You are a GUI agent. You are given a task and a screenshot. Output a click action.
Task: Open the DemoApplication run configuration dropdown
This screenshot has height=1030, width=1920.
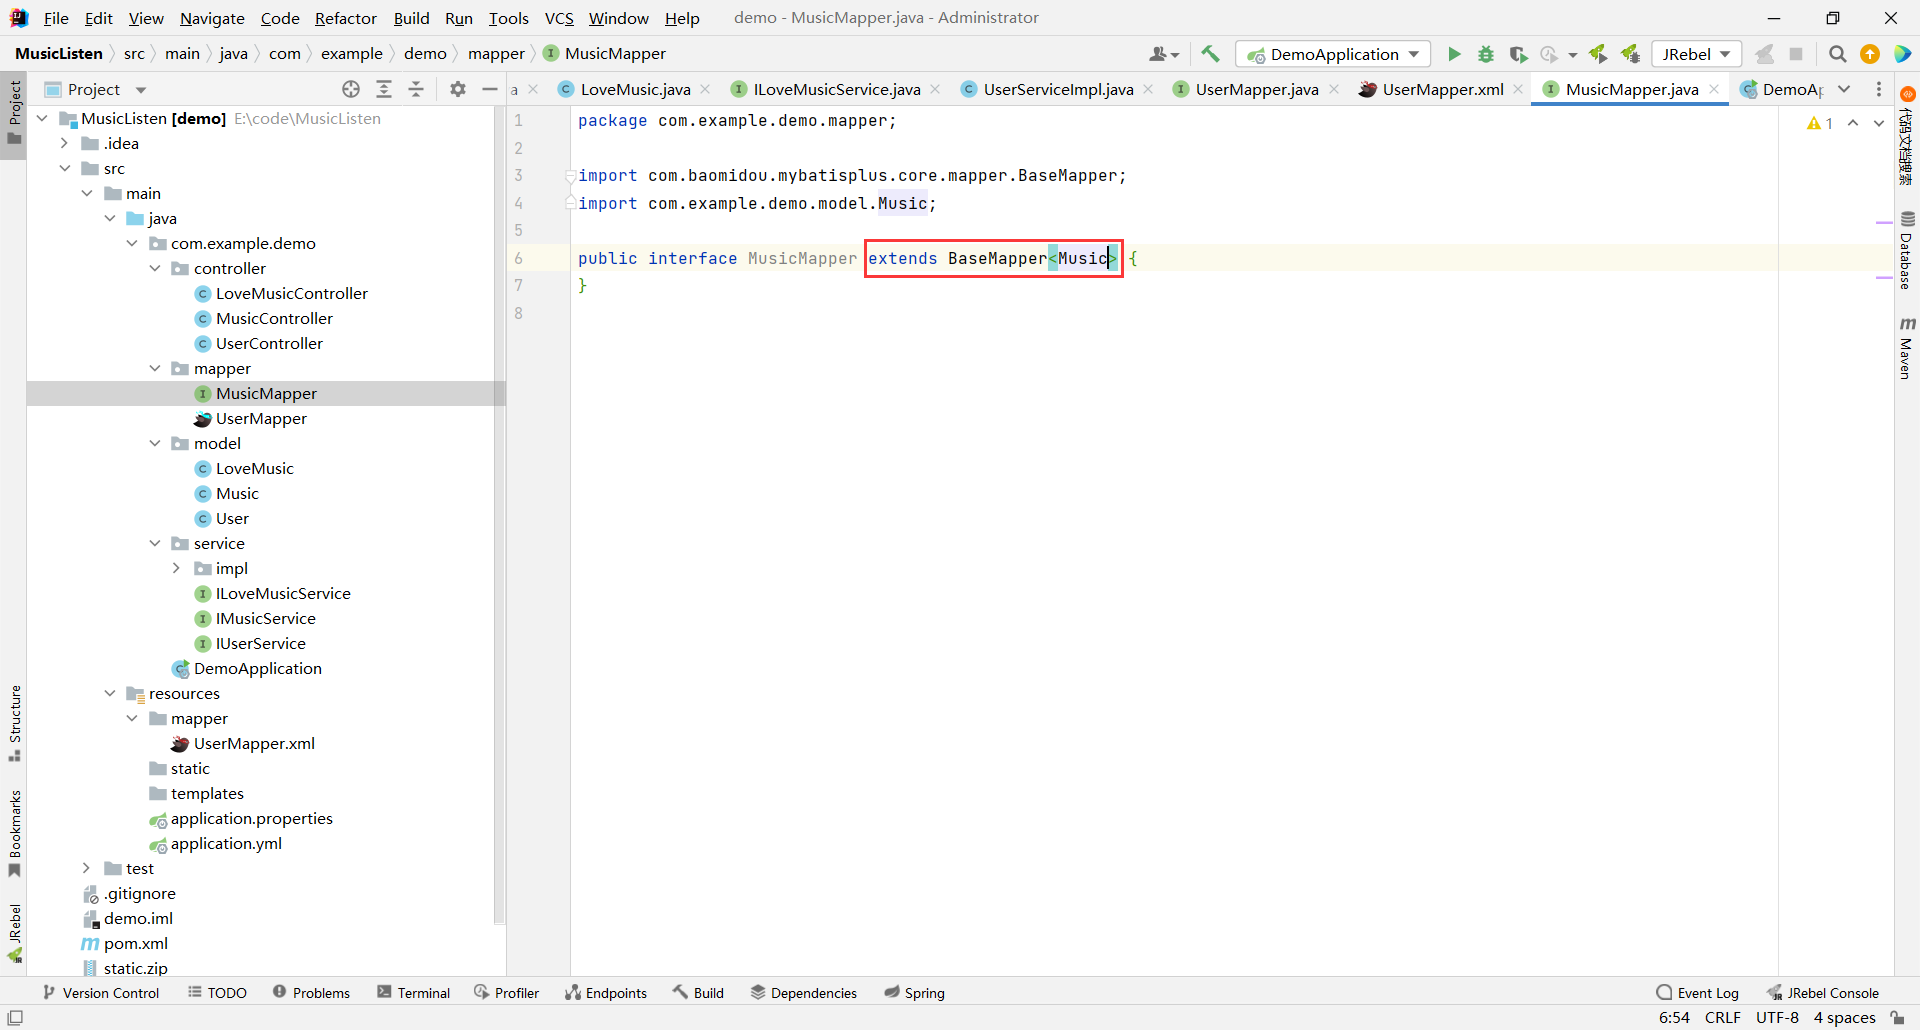pos(1333,54)
